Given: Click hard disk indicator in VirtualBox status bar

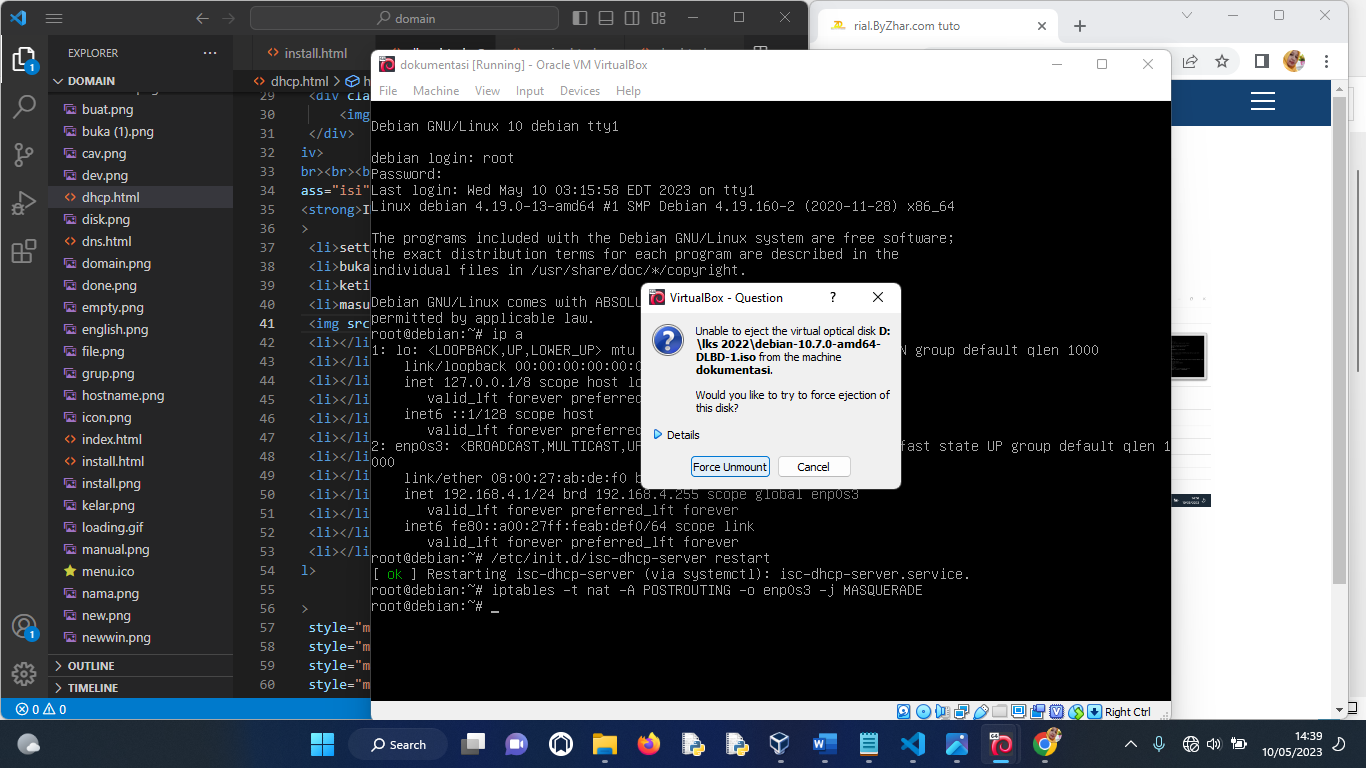Looking at the screenshot, I should click(x=903, y=711).
